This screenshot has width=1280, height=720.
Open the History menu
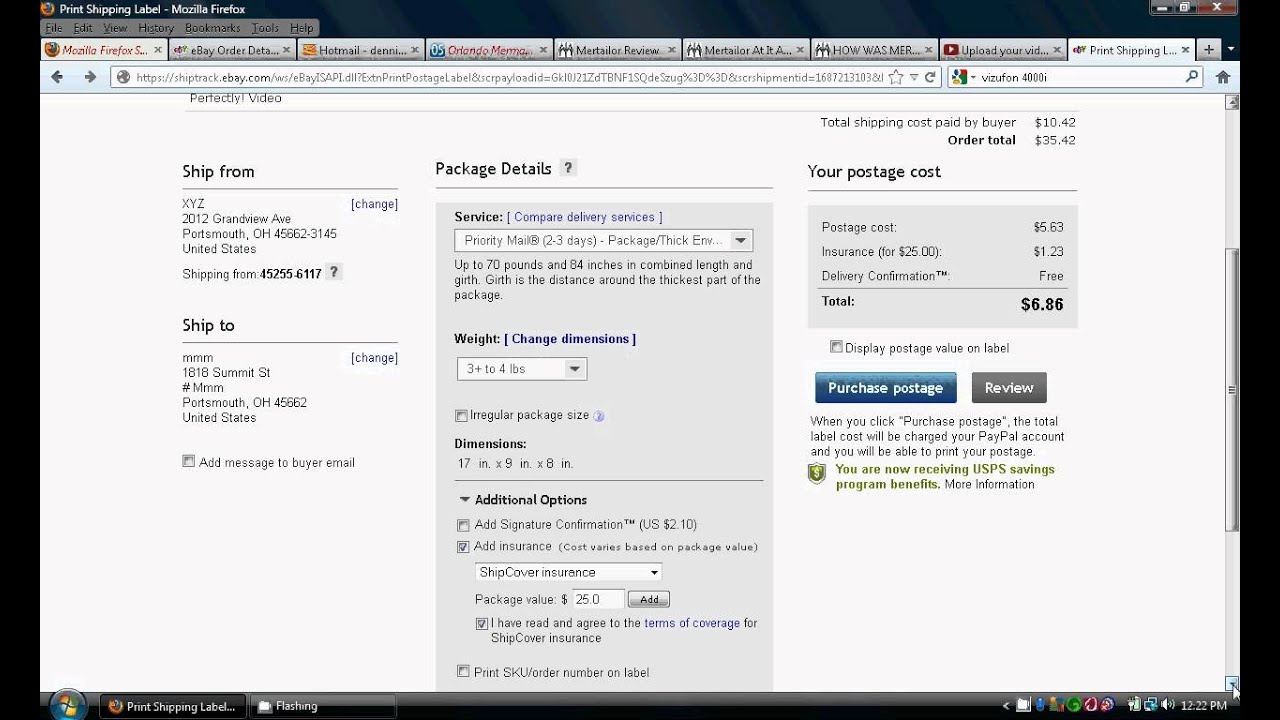pos(156,28)
